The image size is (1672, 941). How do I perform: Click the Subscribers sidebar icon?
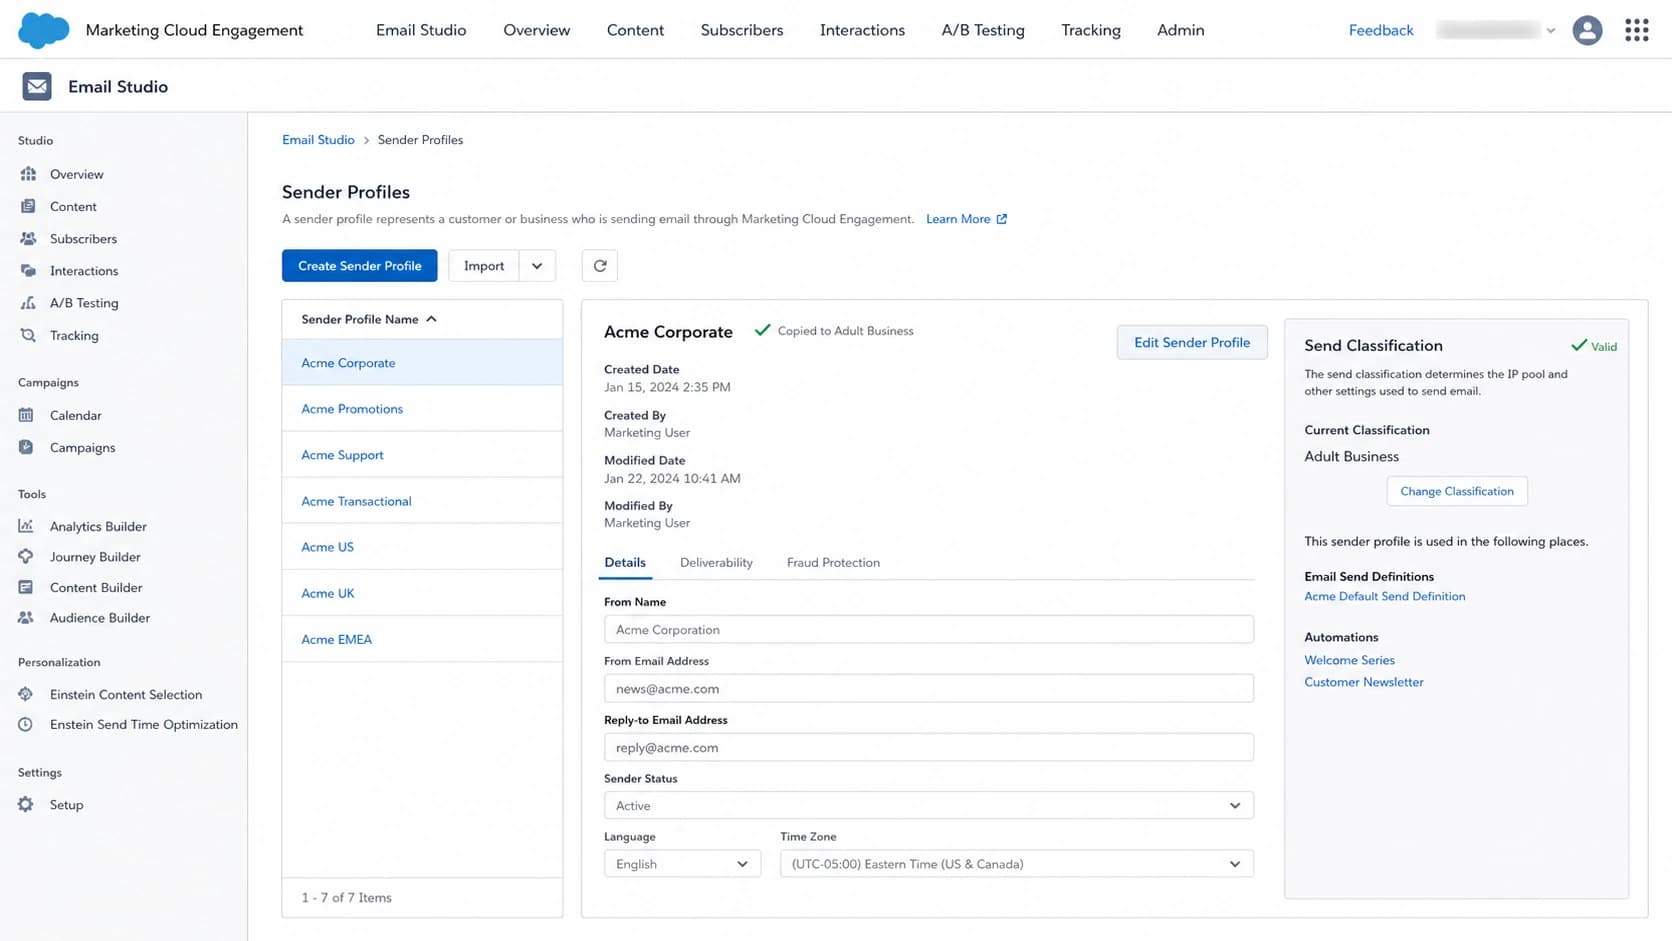tap(28, 239)
